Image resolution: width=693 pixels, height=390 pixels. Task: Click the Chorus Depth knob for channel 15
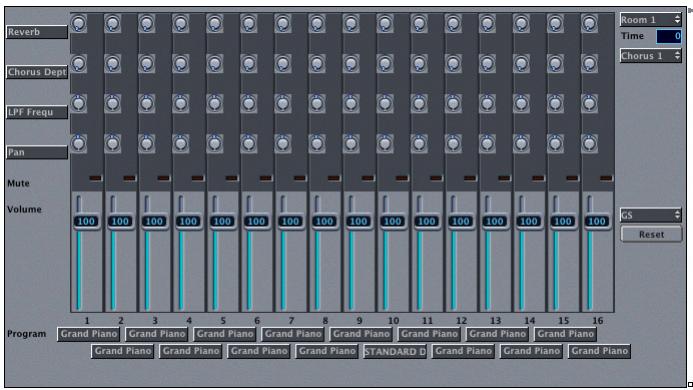coord(555,64)
